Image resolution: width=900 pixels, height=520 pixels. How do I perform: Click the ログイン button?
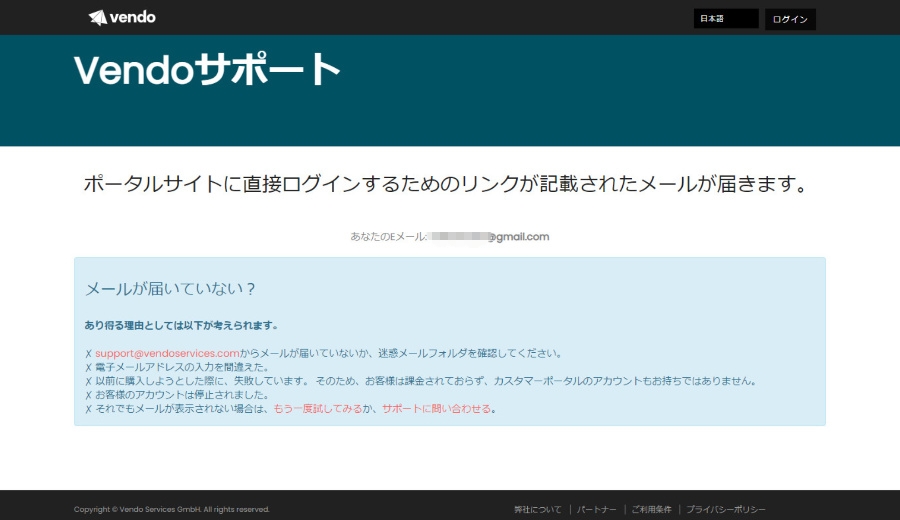(790, 20)
